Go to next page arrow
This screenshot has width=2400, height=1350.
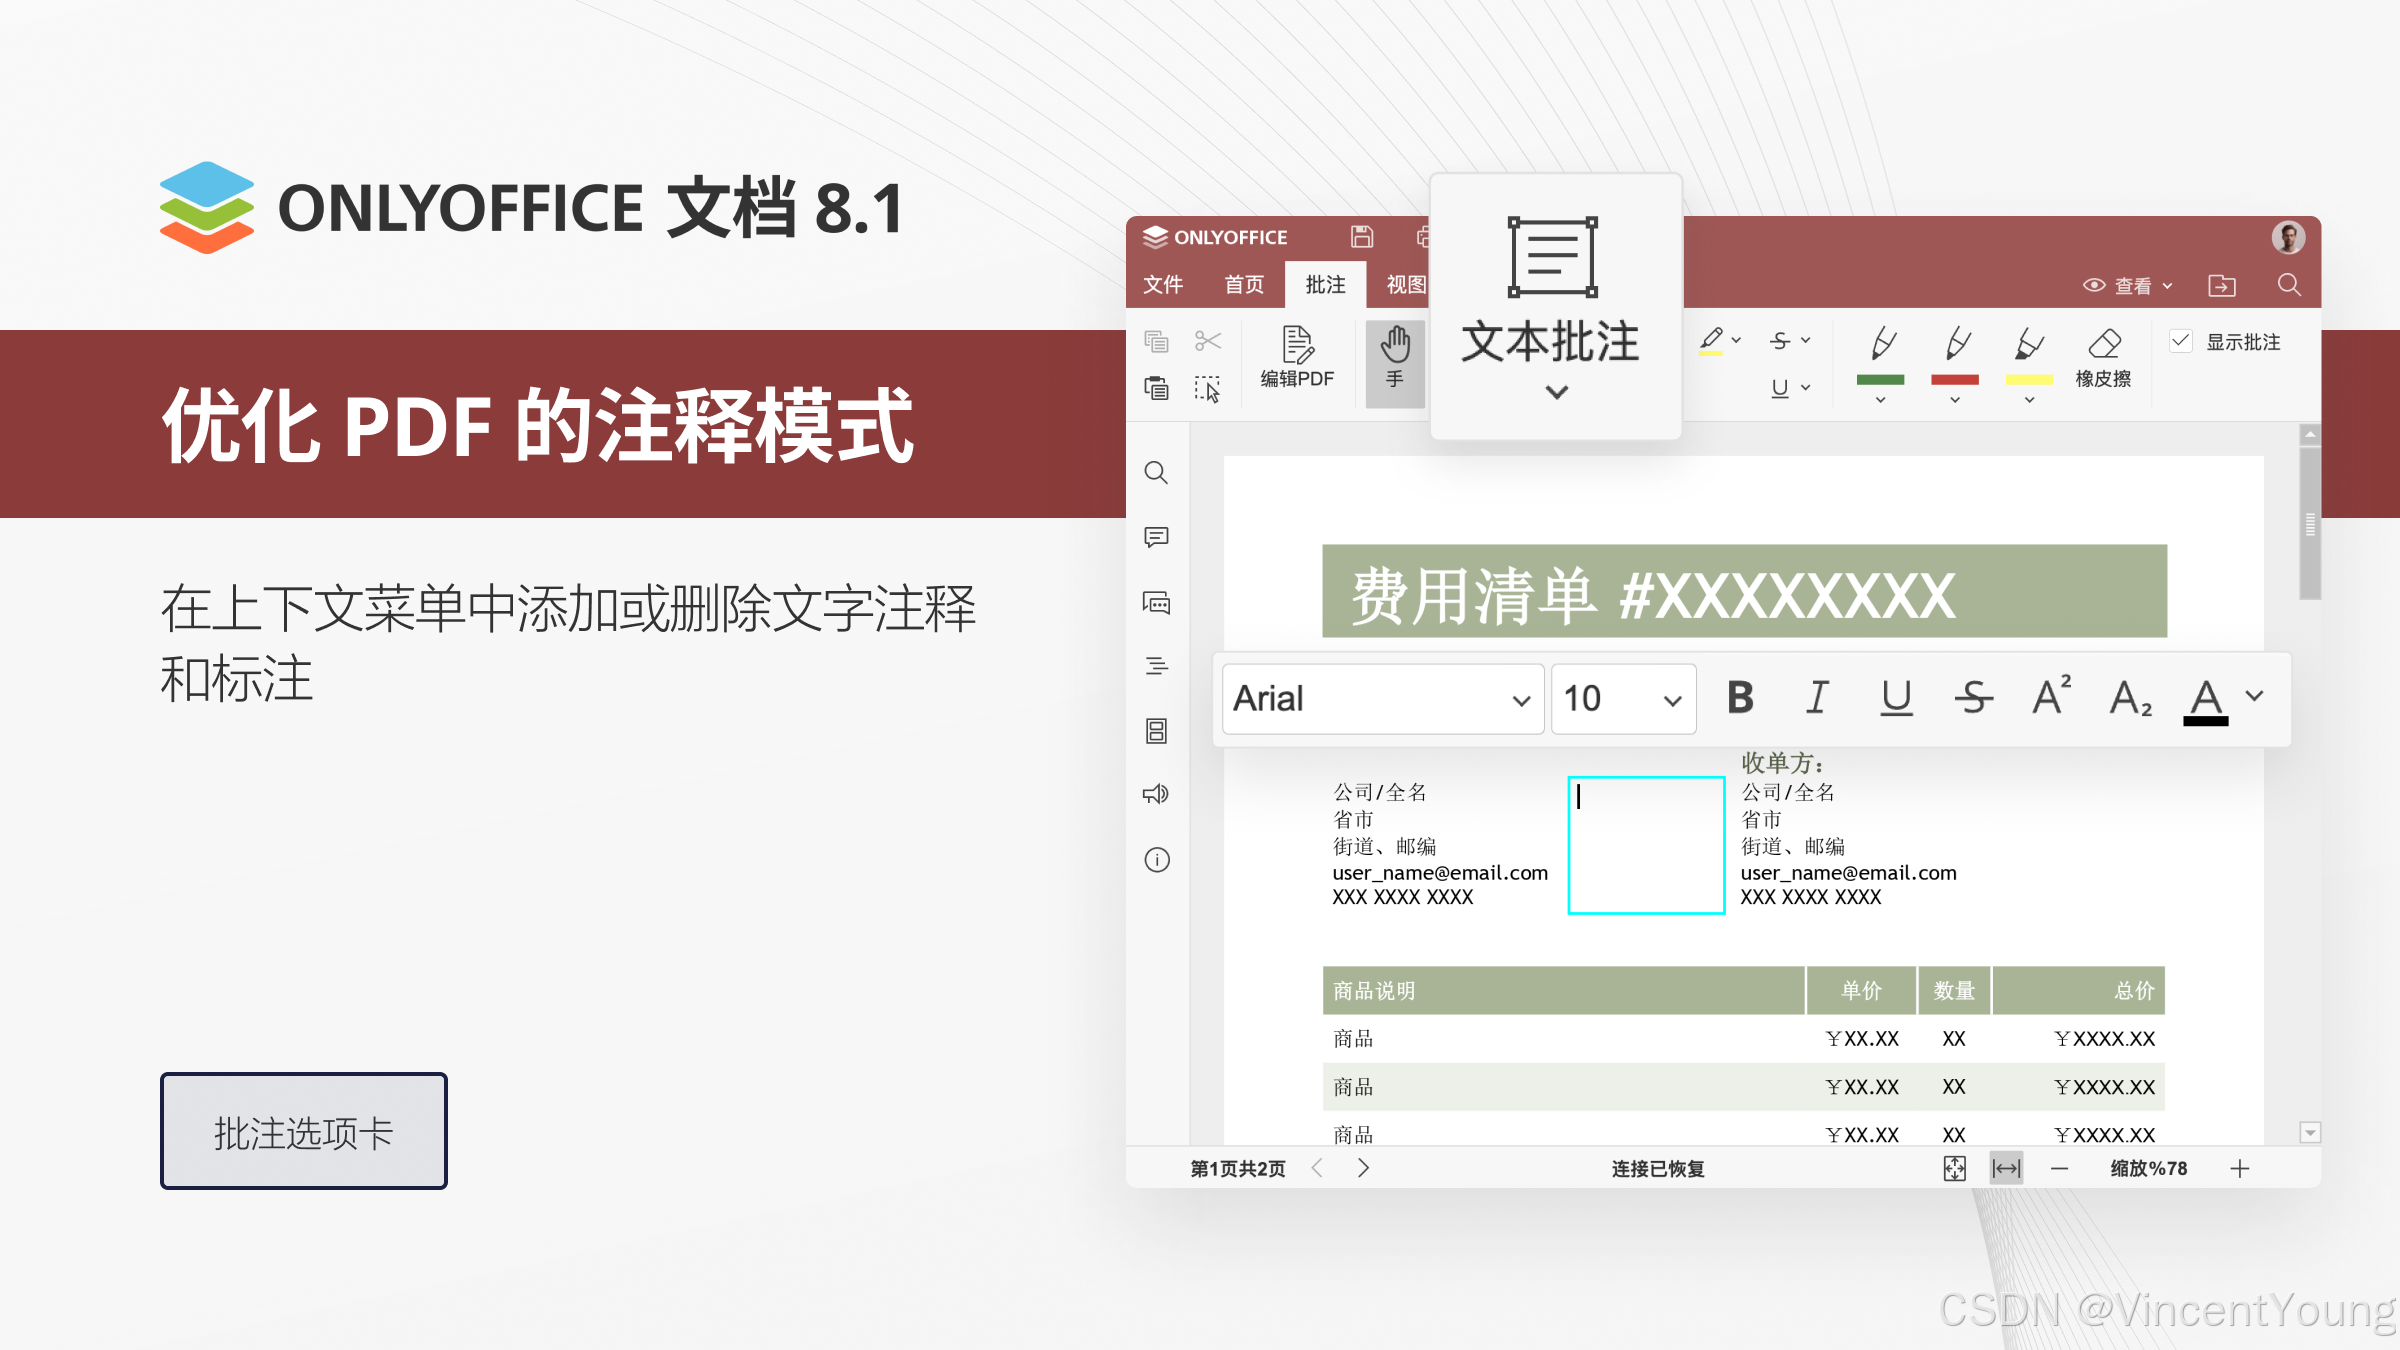tap(1363, 1168)
